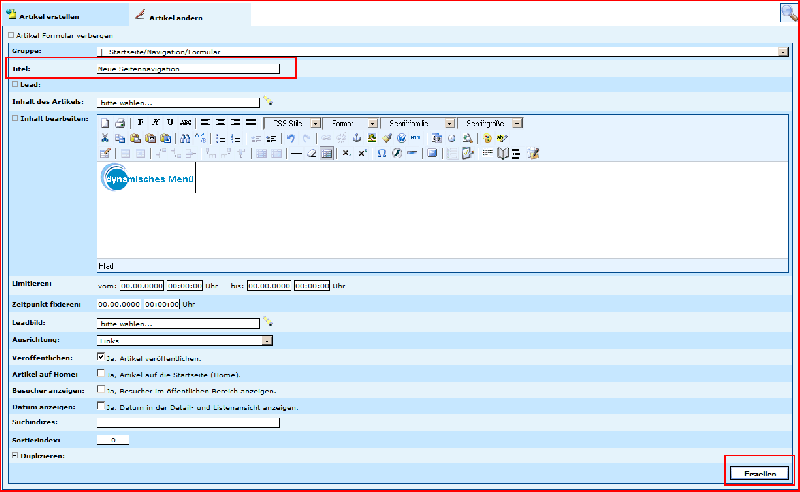
Task: Enable the 'Artikel auf Home' checkbox
Action: click(x=101, y=373)
